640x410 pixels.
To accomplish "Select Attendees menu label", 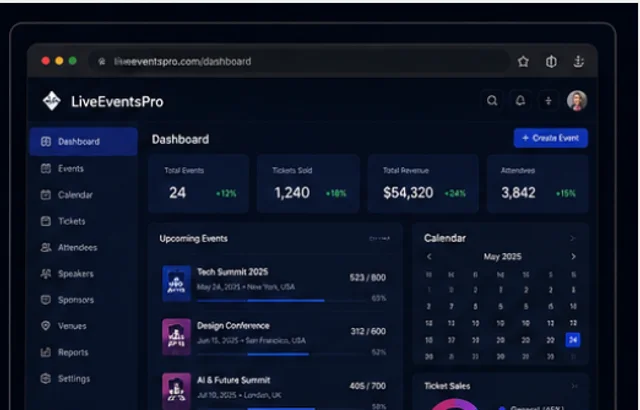I will click(78, 247).
